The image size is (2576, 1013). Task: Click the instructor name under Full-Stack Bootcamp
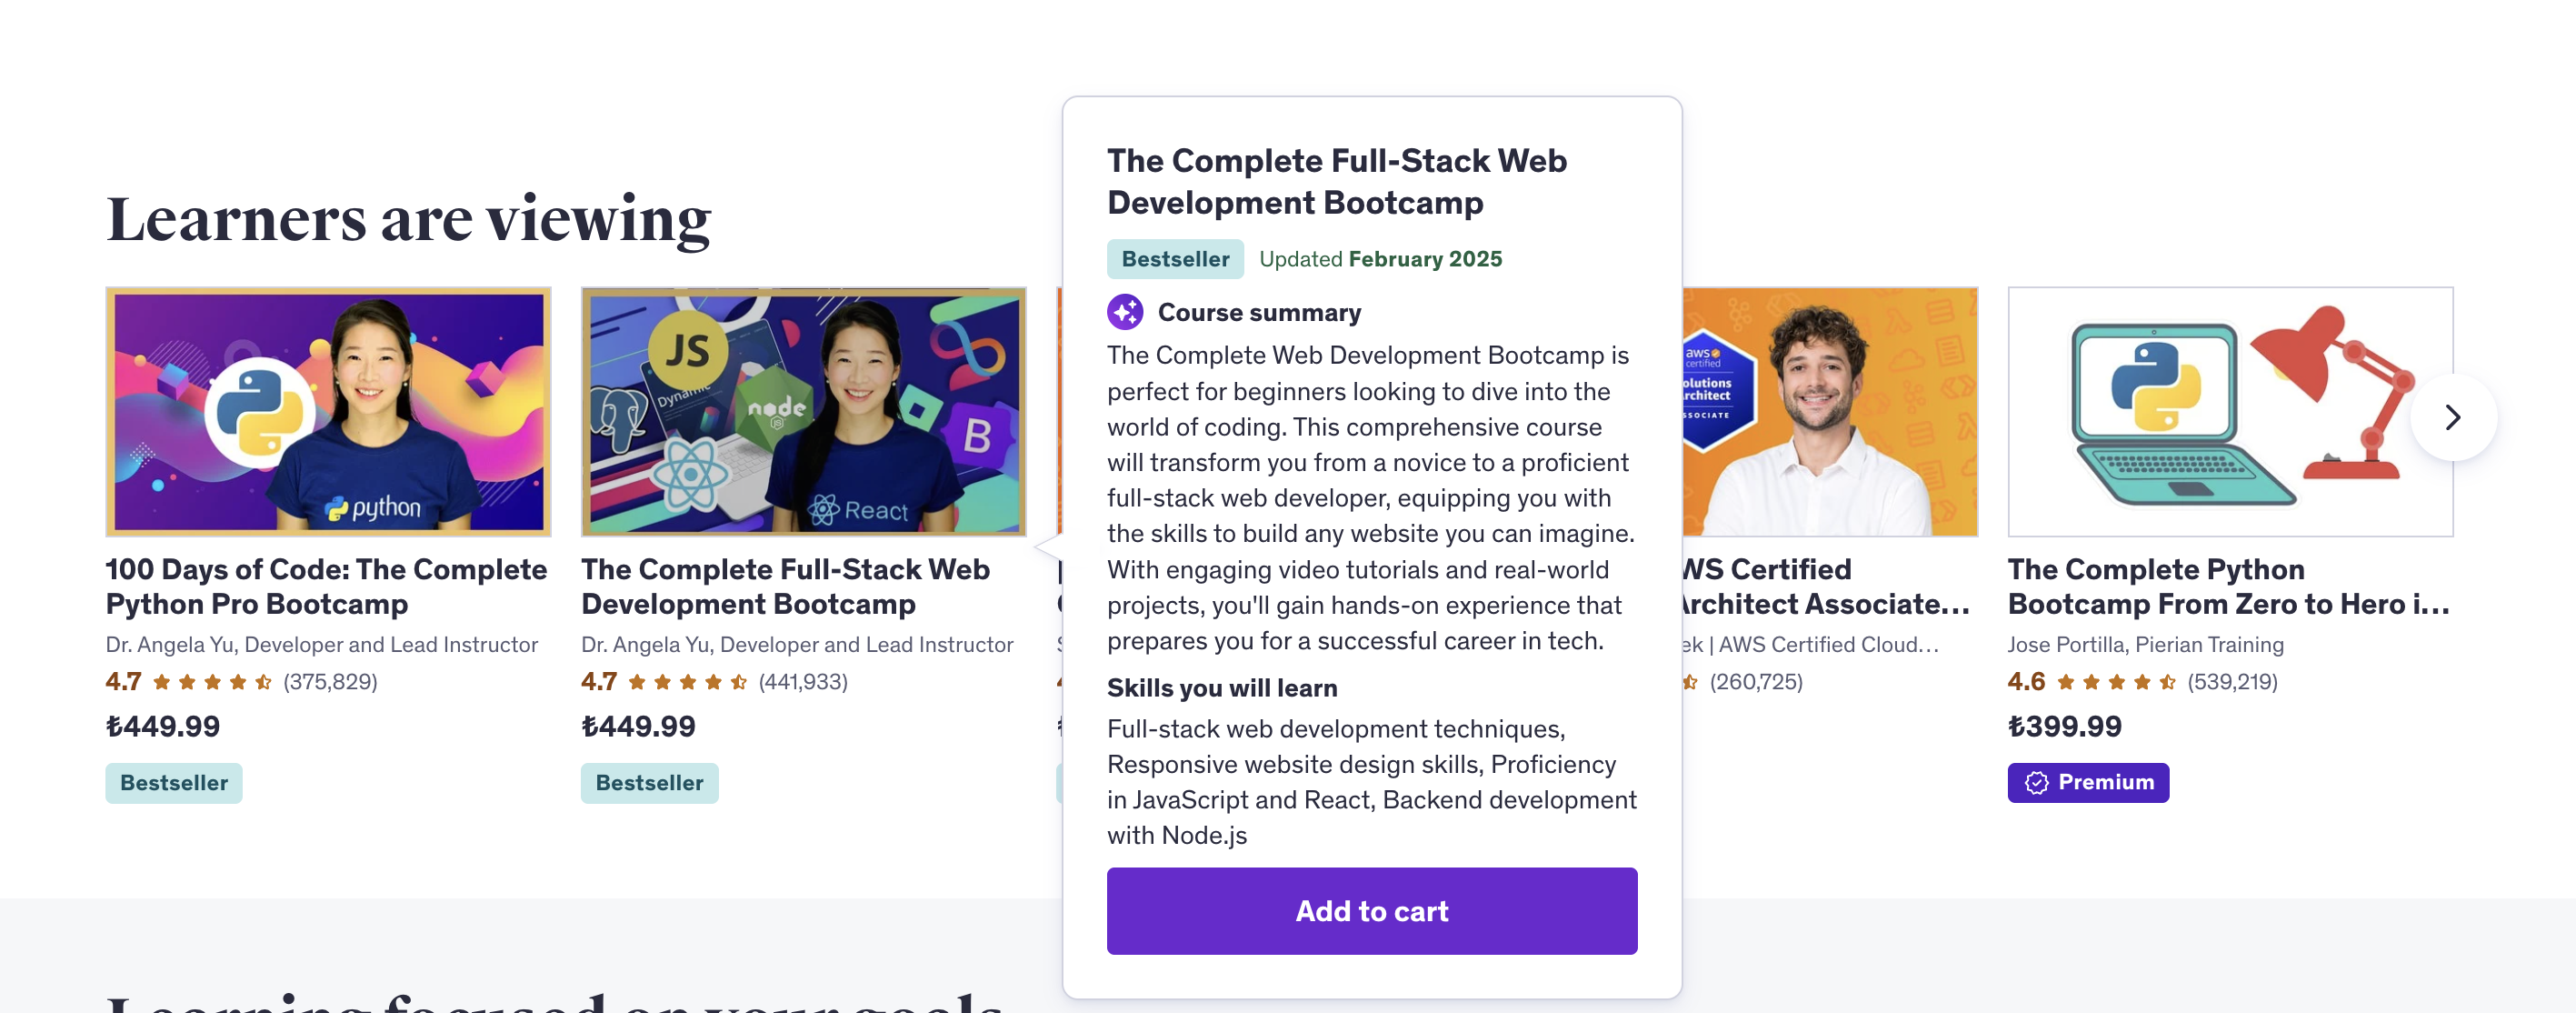pos(797,644)
